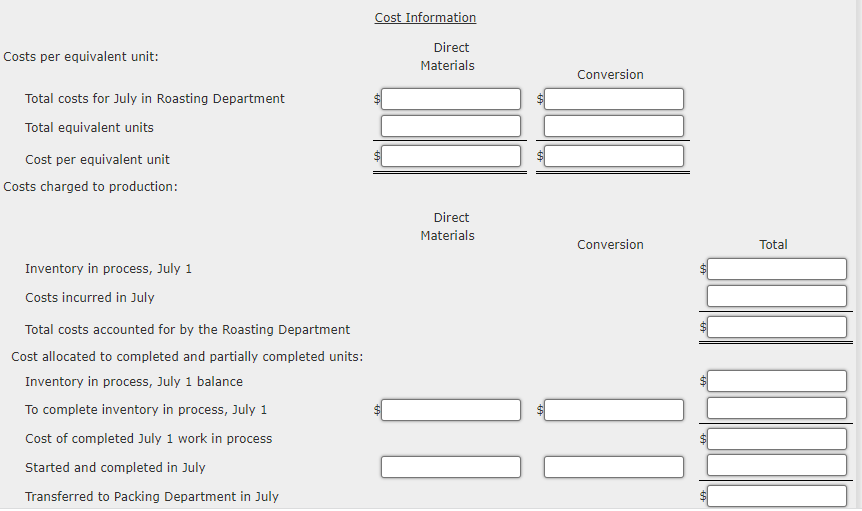Click Conversion total costs for July field

(614, 99)
